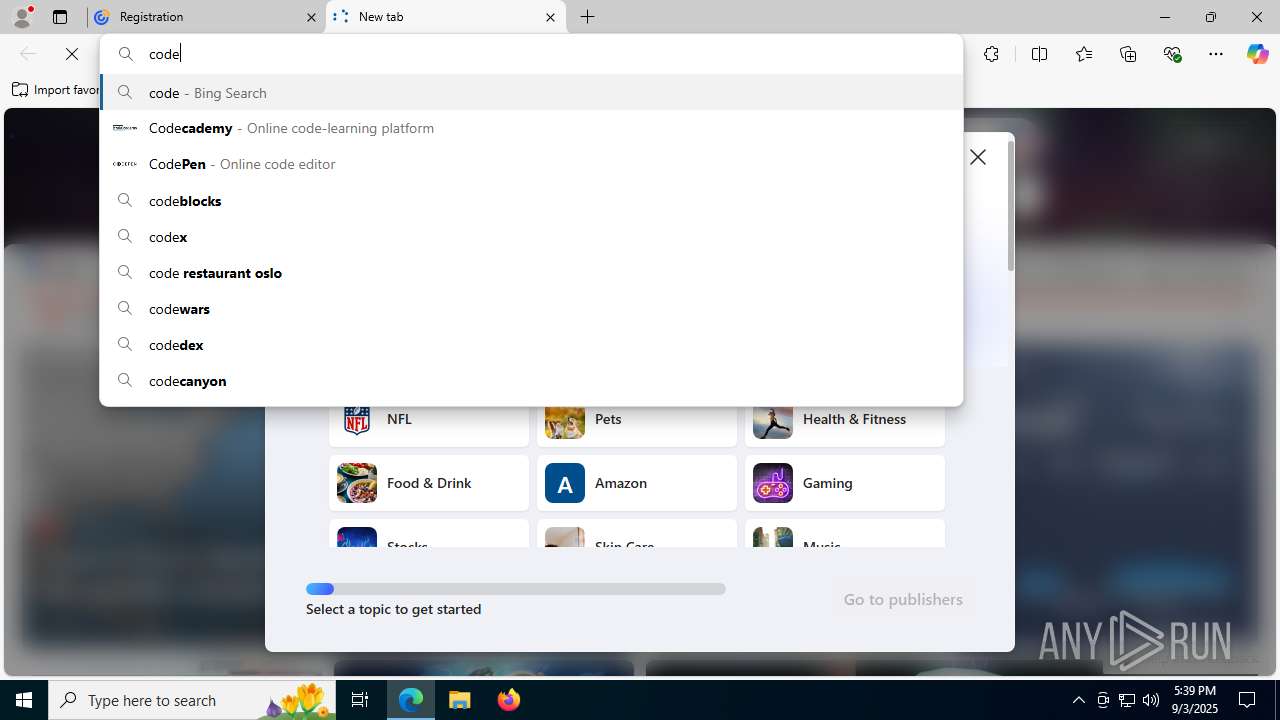Close the topic selection dialog

pos(978,157)
